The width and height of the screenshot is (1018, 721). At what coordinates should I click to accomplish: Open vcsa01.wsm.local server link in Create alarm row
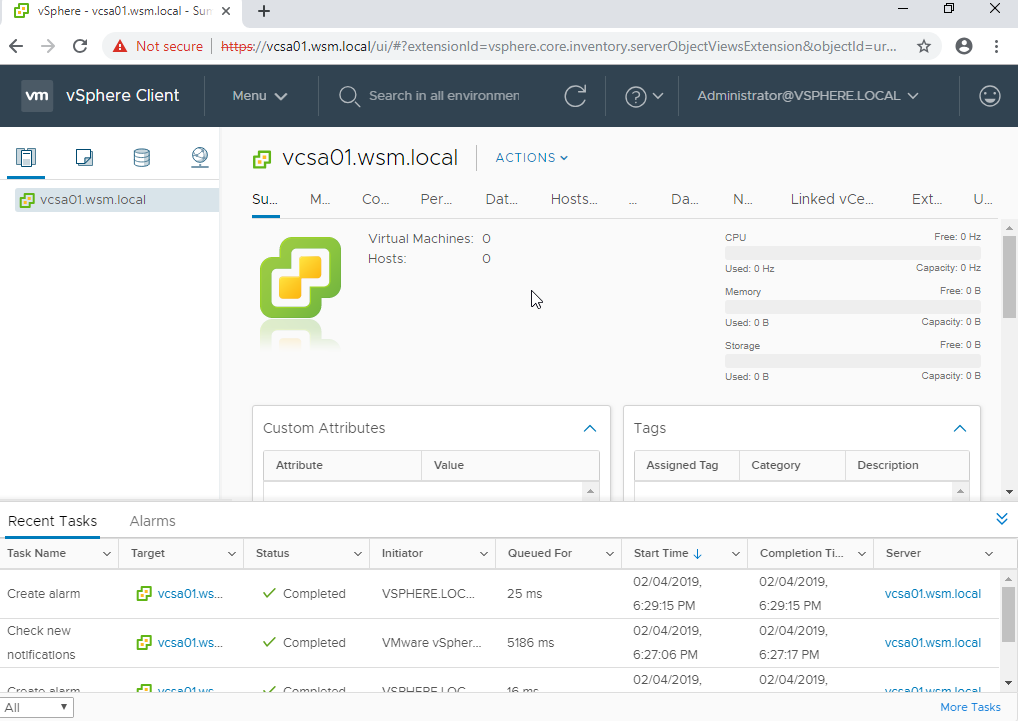pos(932,594)
